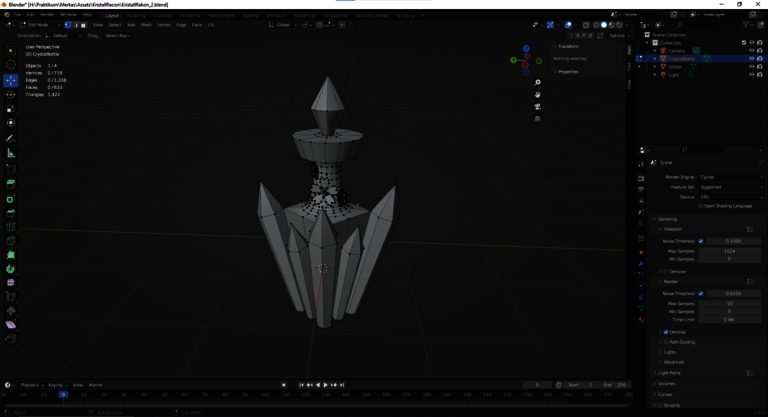Select the Rotate tool
Screen dimensions: 768x417
11,94
